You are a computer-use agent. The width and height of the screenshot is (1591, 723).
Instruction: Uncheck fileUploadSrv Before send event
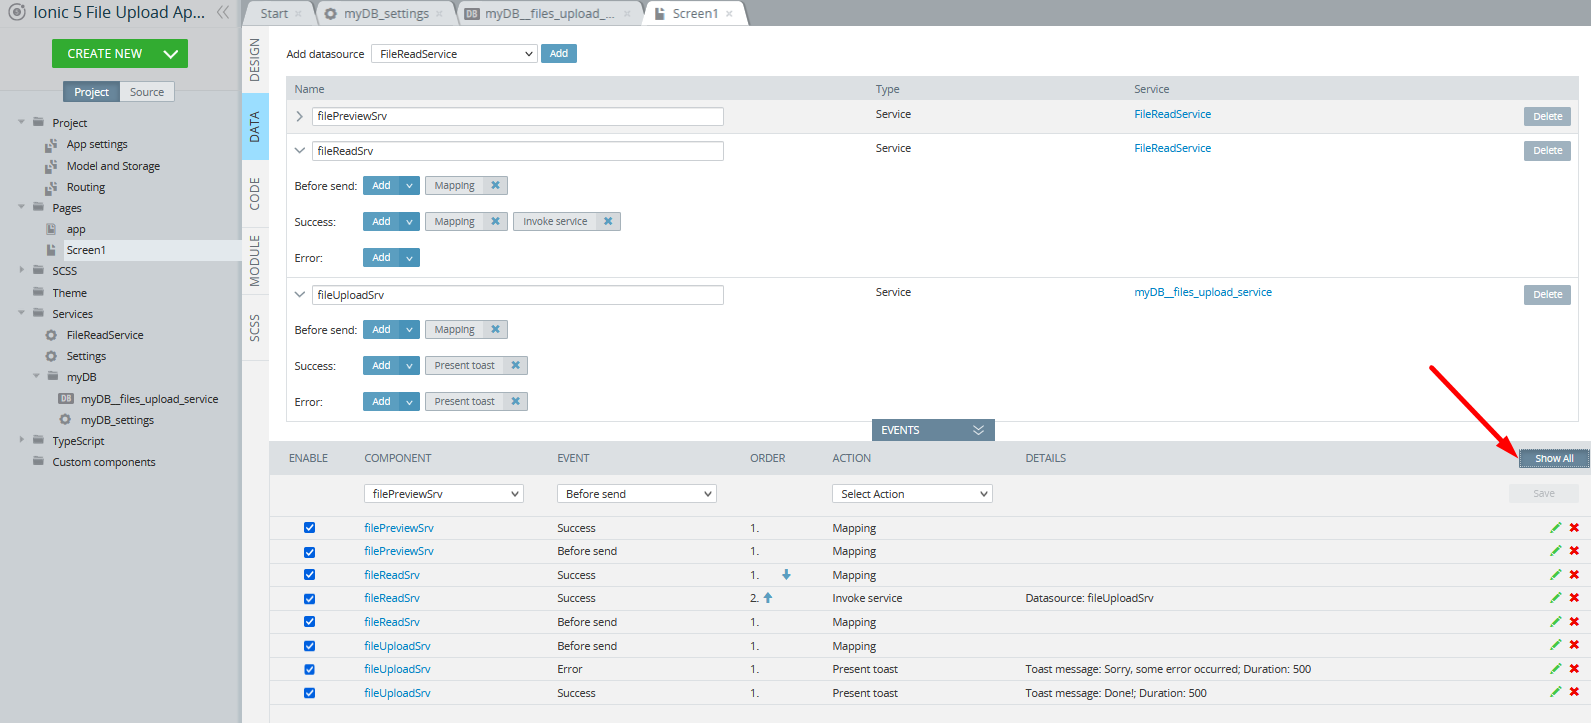(x=309, y=646)
